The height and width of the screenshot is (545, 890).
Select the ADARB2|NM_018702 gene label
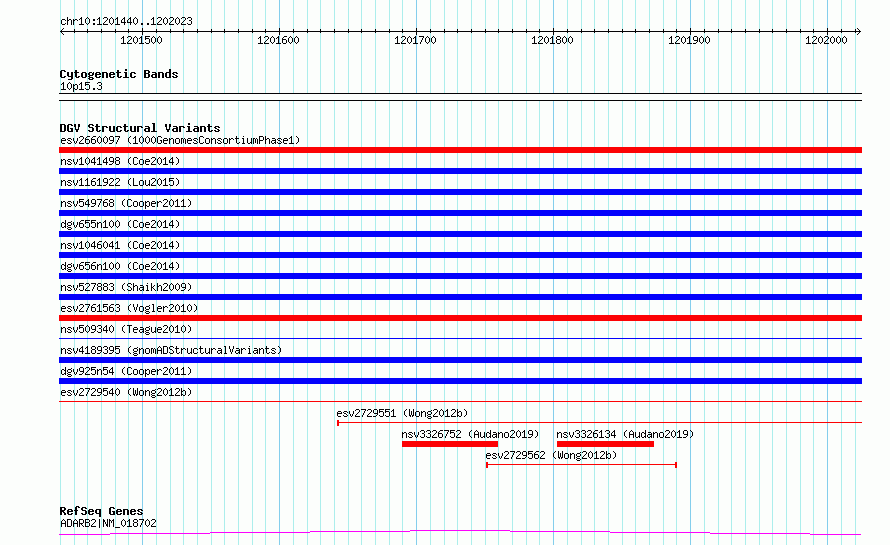pyautogui.click(x=108, y=523)
